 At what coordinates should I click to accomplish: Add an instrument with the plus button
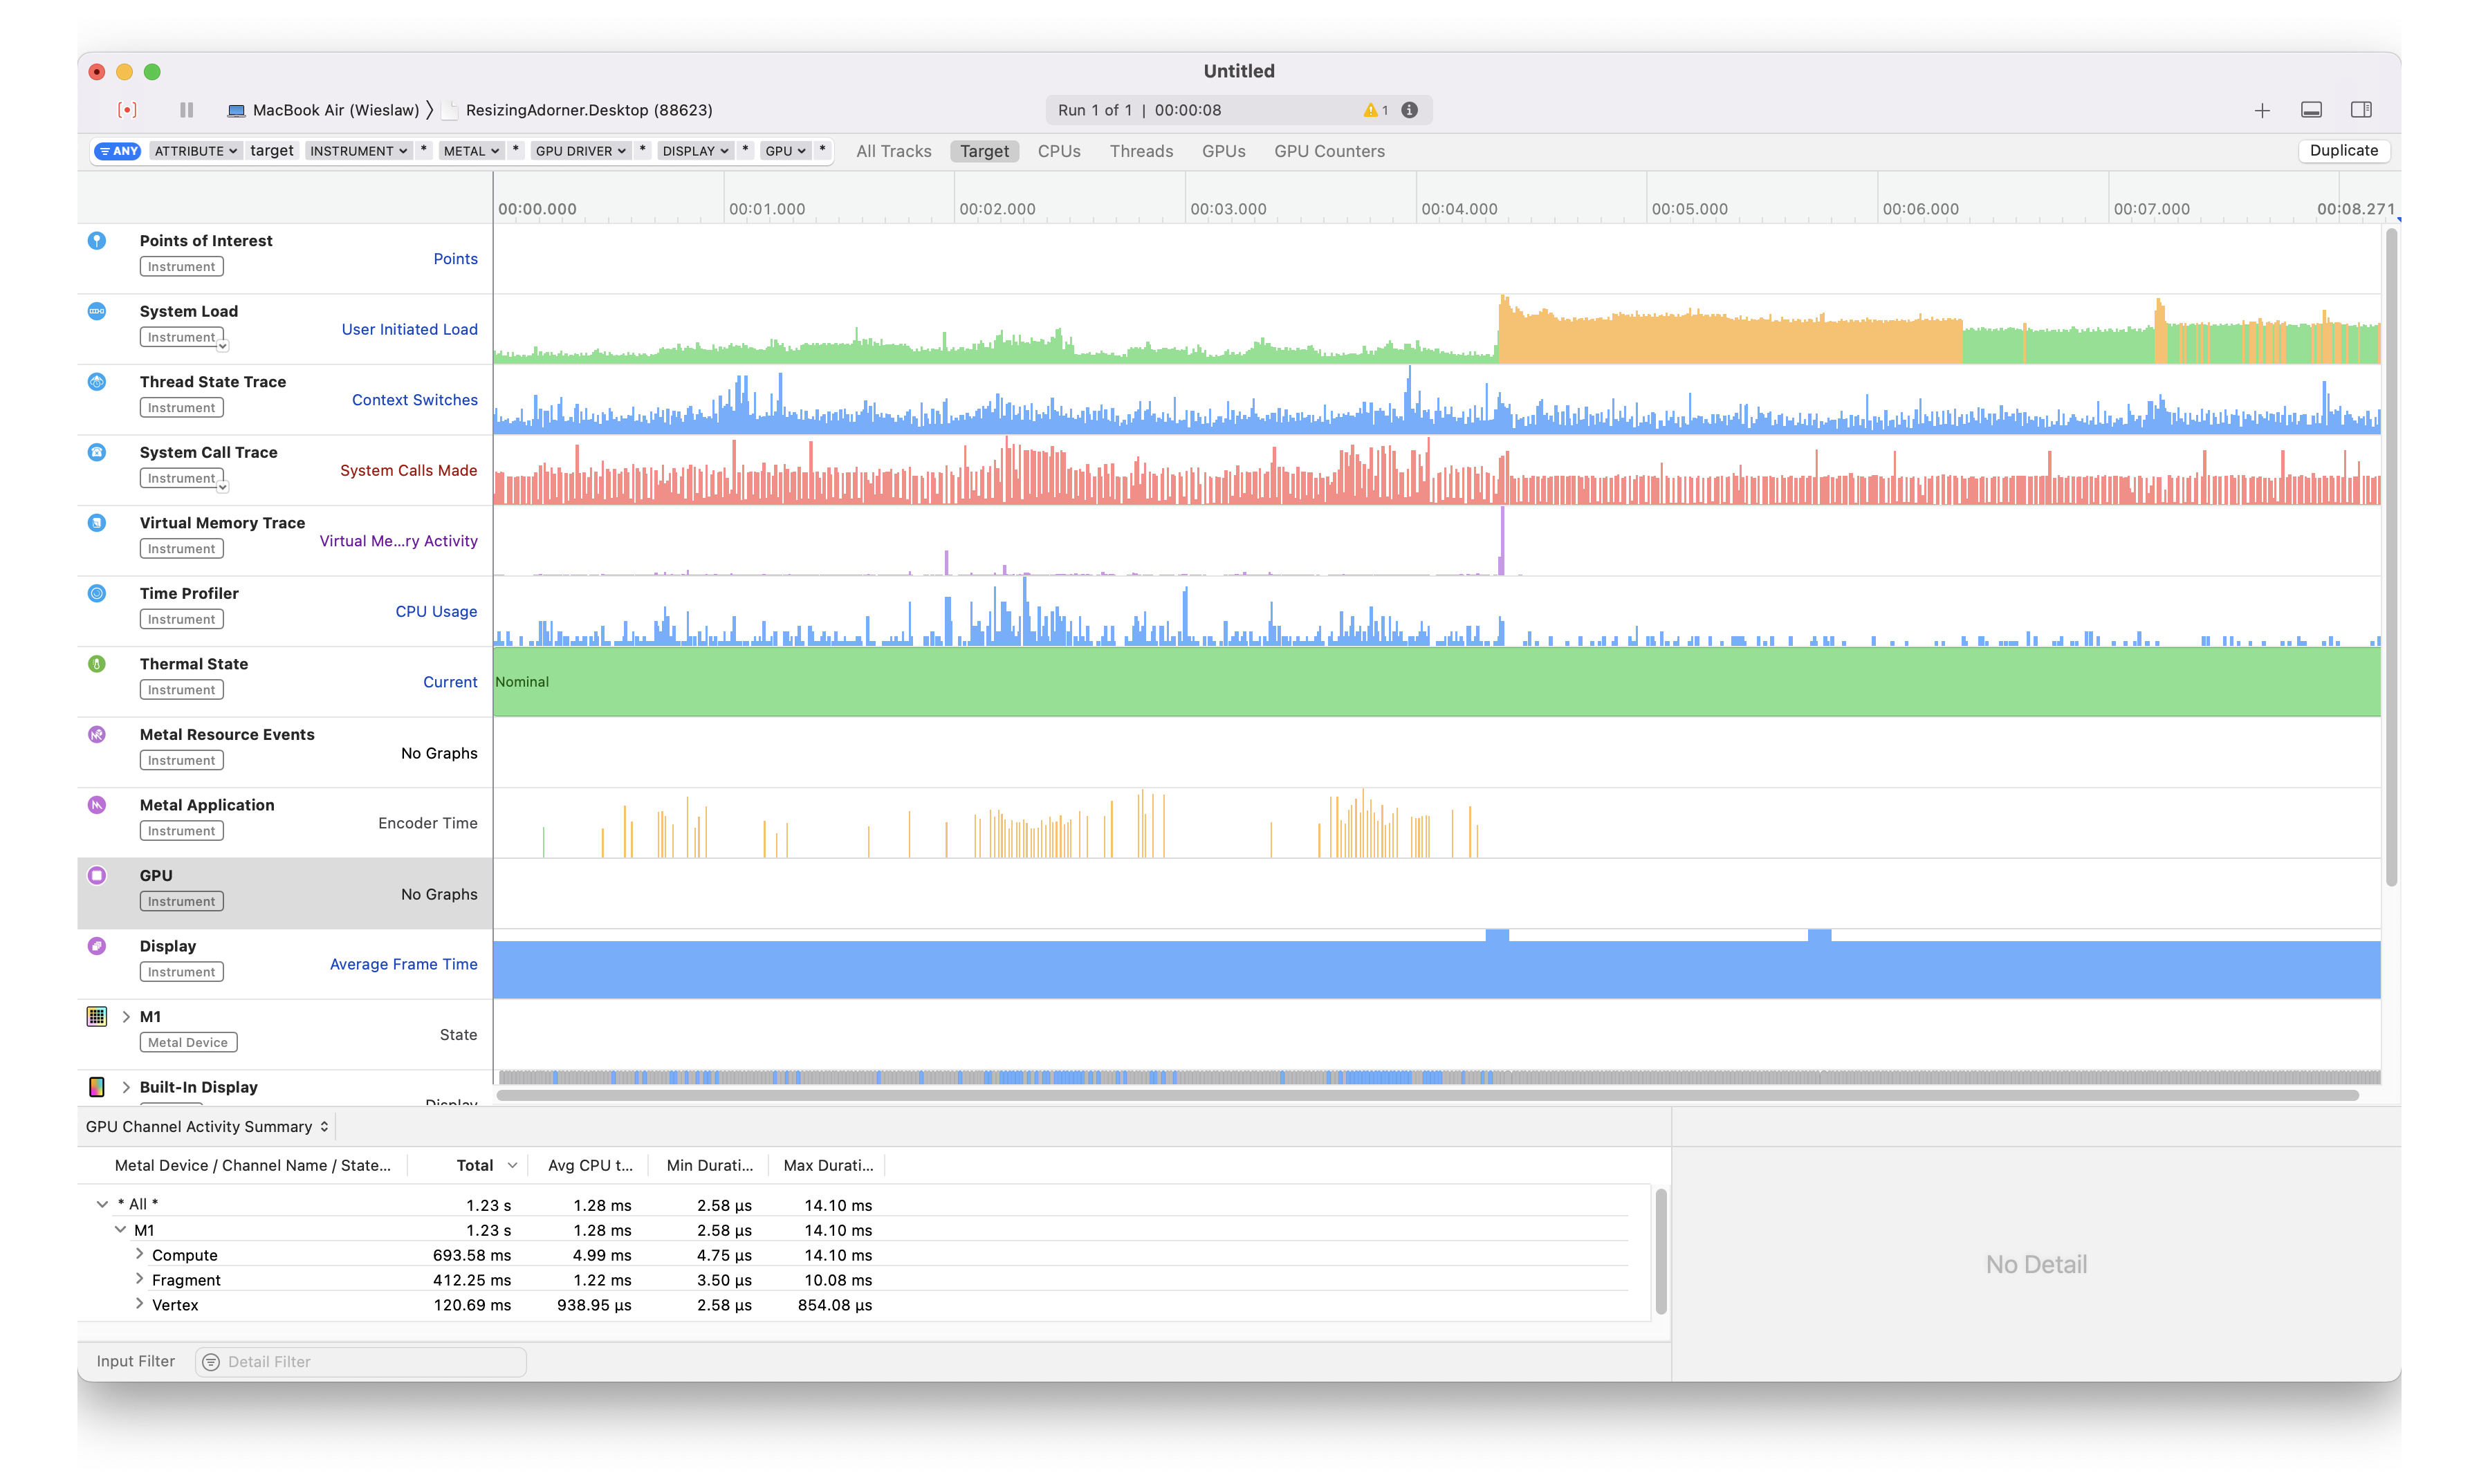[x=2262, y=110]
